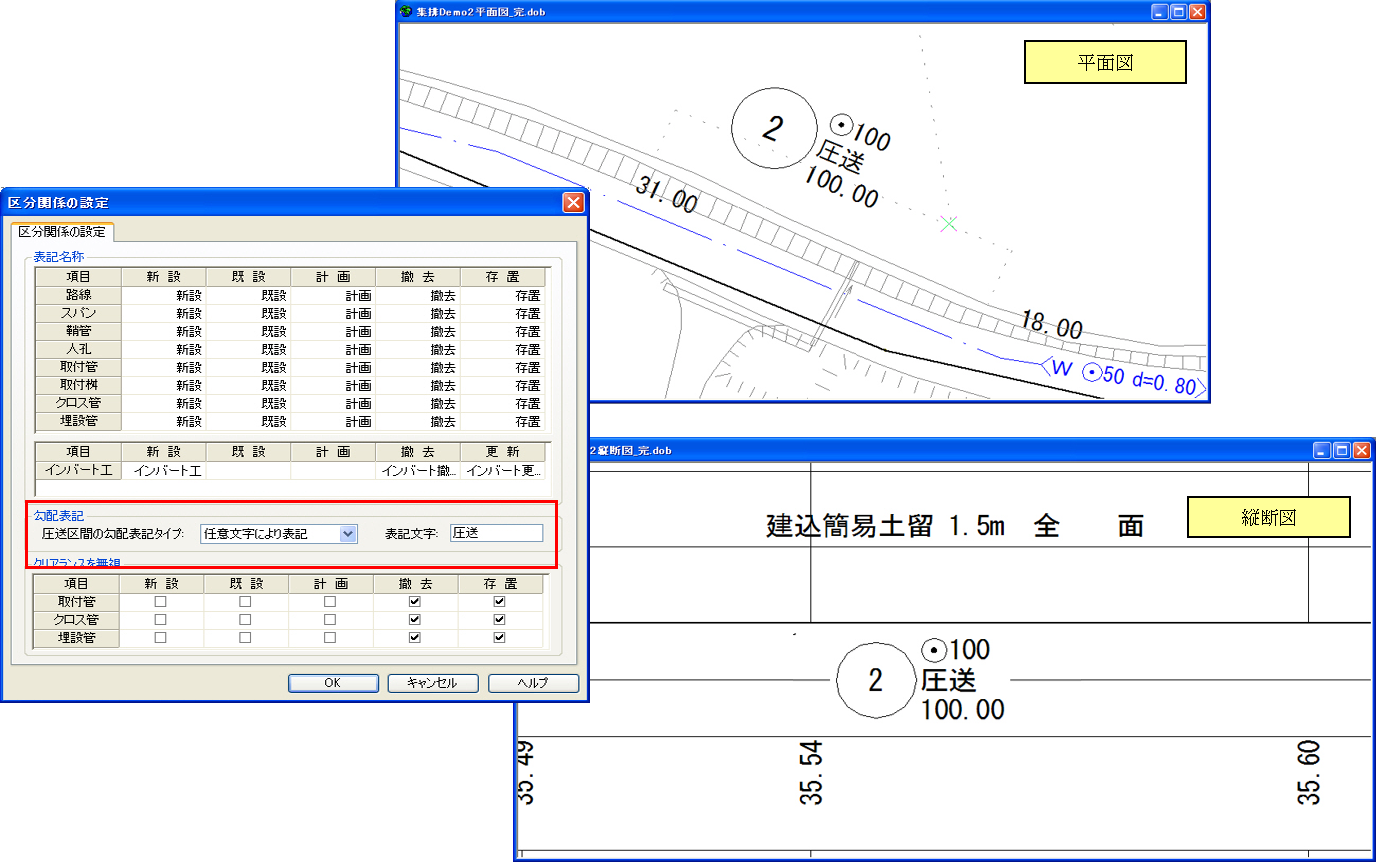Enable 新設 checkbox for 取付管 row
1376x862 pixels.
160,602
